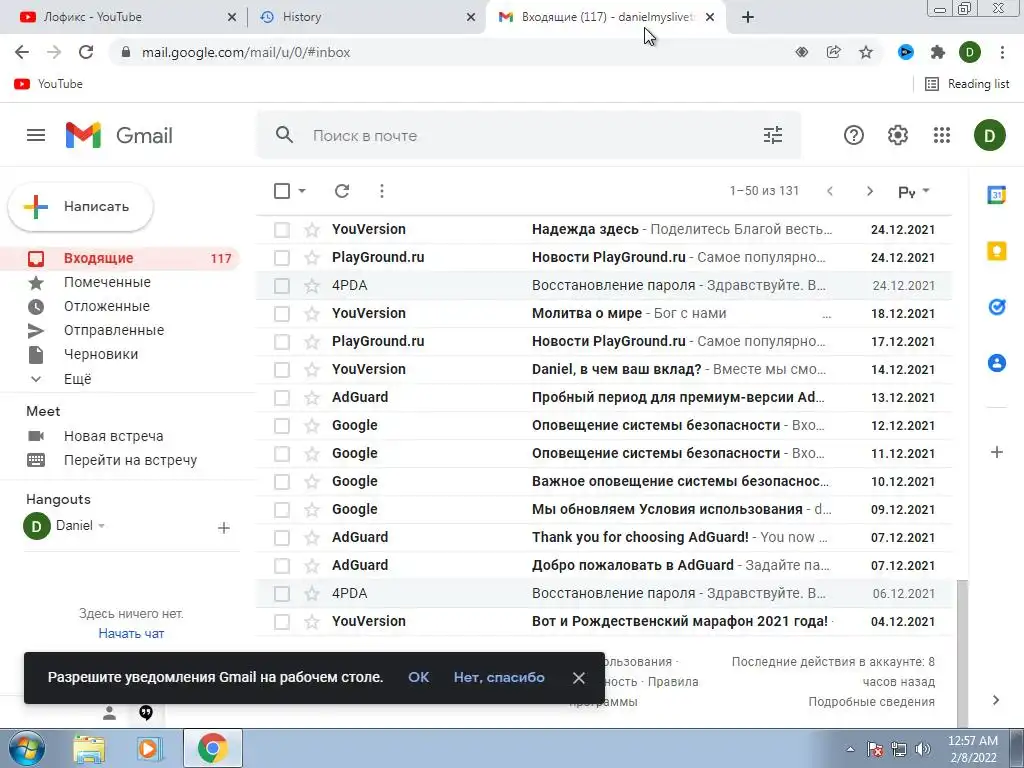1024x768 pixels.
Task: Toggle the select-all messages checkbox
Action: [281, 191]
